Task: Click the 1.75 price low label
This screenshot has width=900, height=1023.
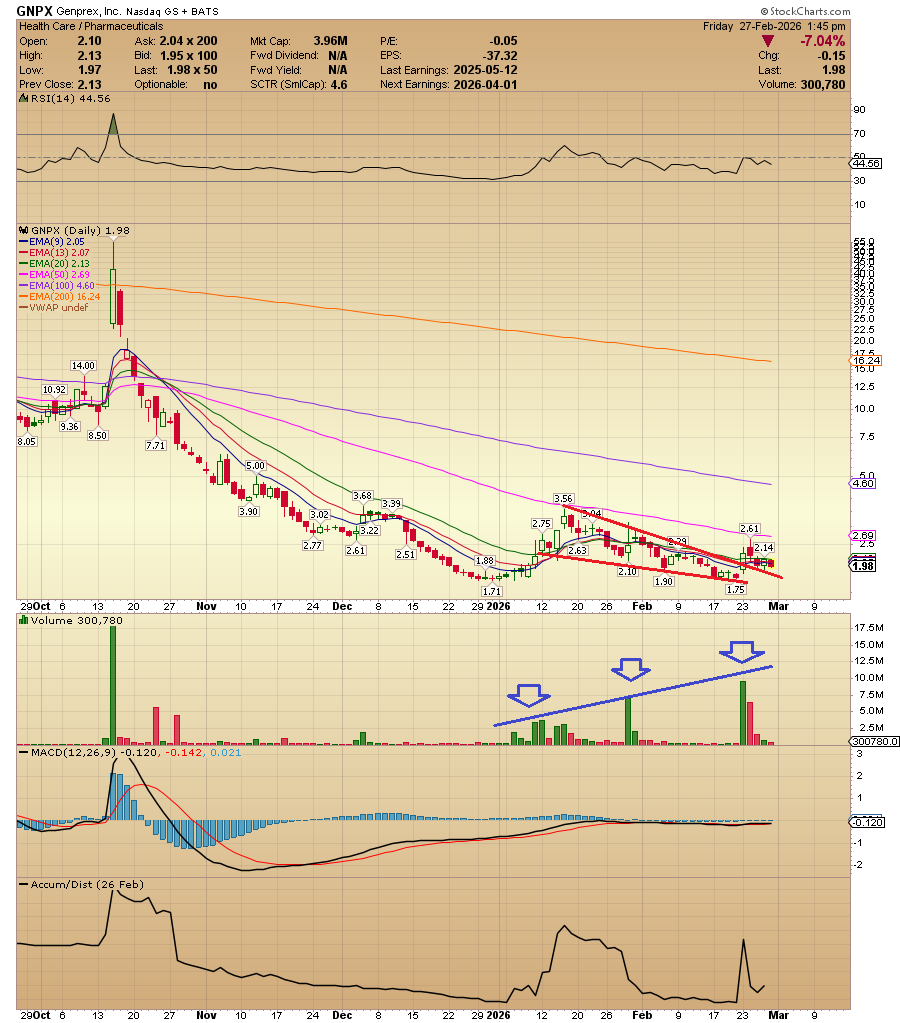Action: coord(736,589)
